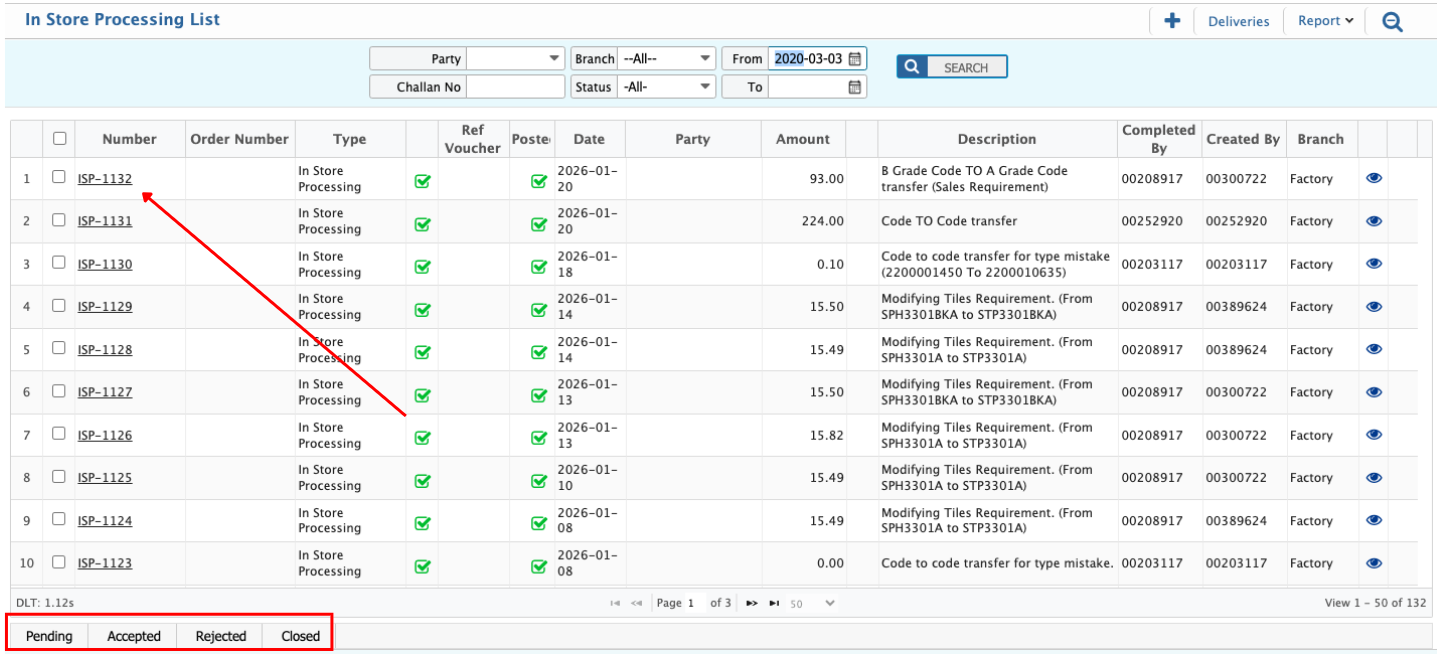Screen dimensions: 1437x658
Task: Switch to the Rejected tab
Action: [221, 636]
